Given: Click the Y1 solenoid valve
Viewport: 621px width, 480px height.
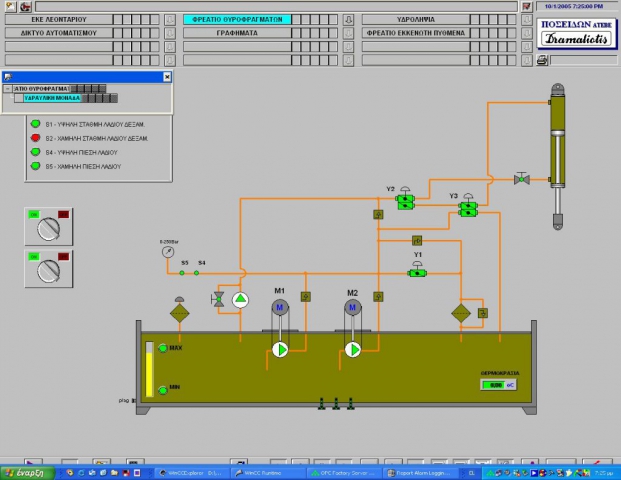Looking at the screenshot, I should [x=417, y=270].
